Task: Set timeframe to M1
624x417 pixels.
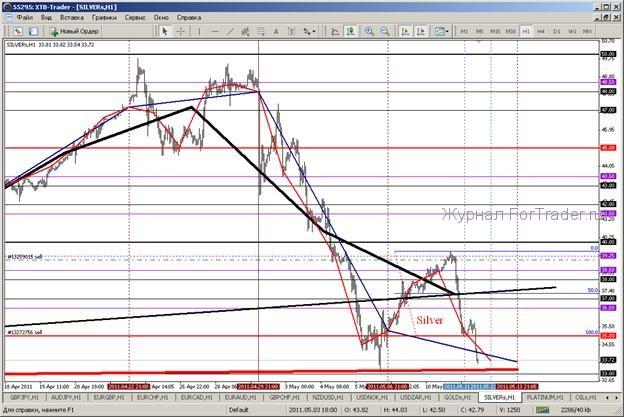Action: 464,31
